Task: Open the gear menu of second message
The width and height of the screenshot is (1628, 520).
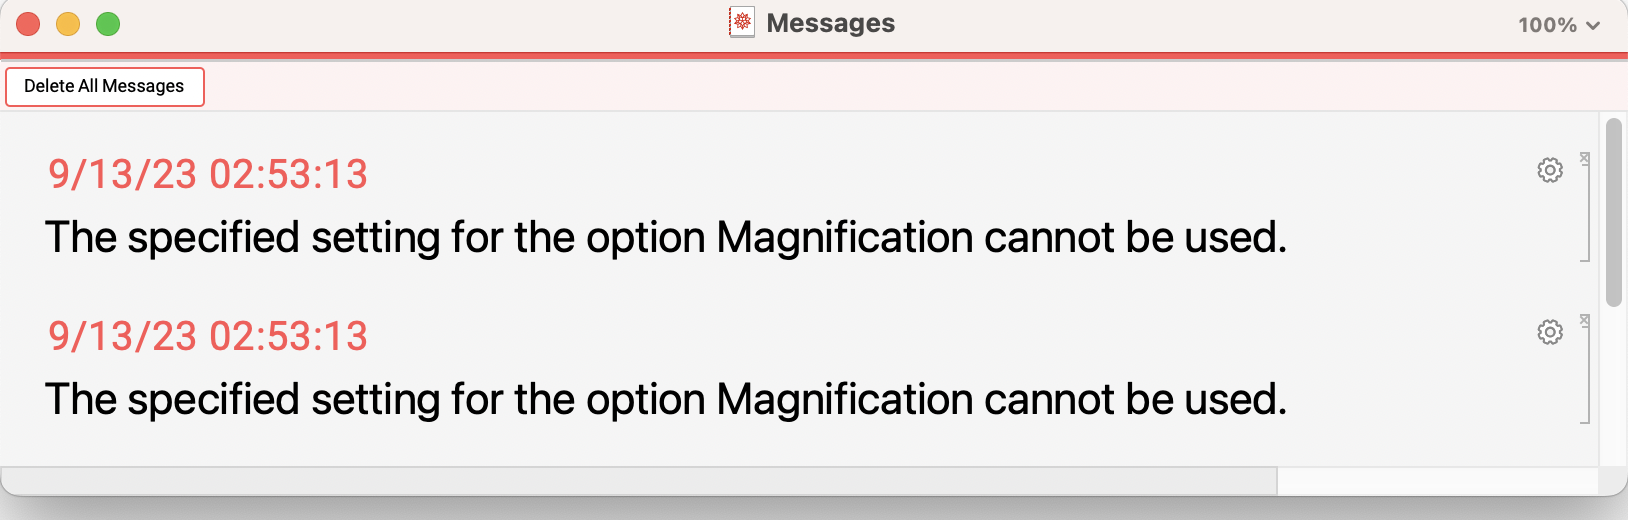Action: click(x=1550, y=332)
